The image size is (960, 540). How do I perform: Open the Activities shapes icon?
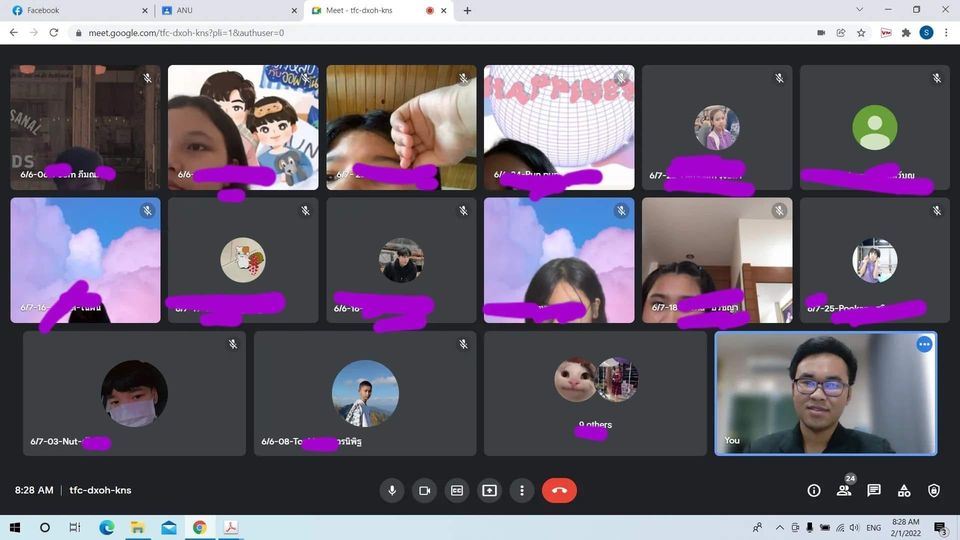point(904,490)
